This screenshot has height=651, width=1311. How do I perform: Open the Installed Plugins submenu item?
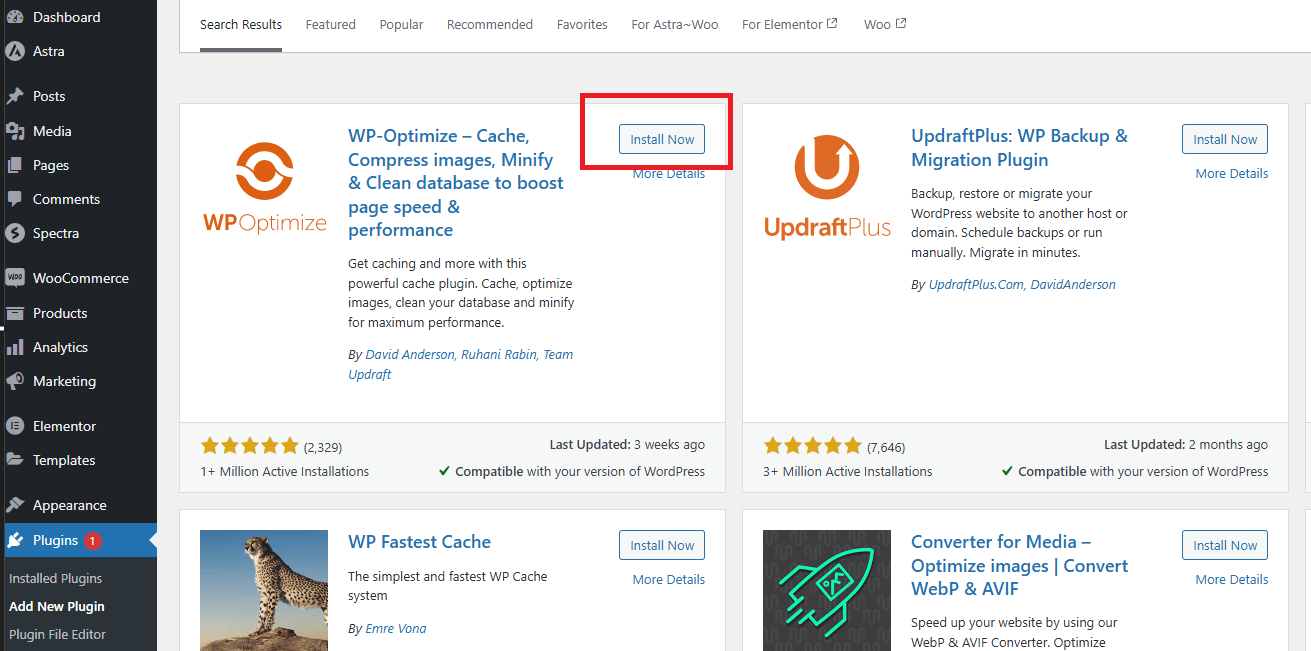53,578
